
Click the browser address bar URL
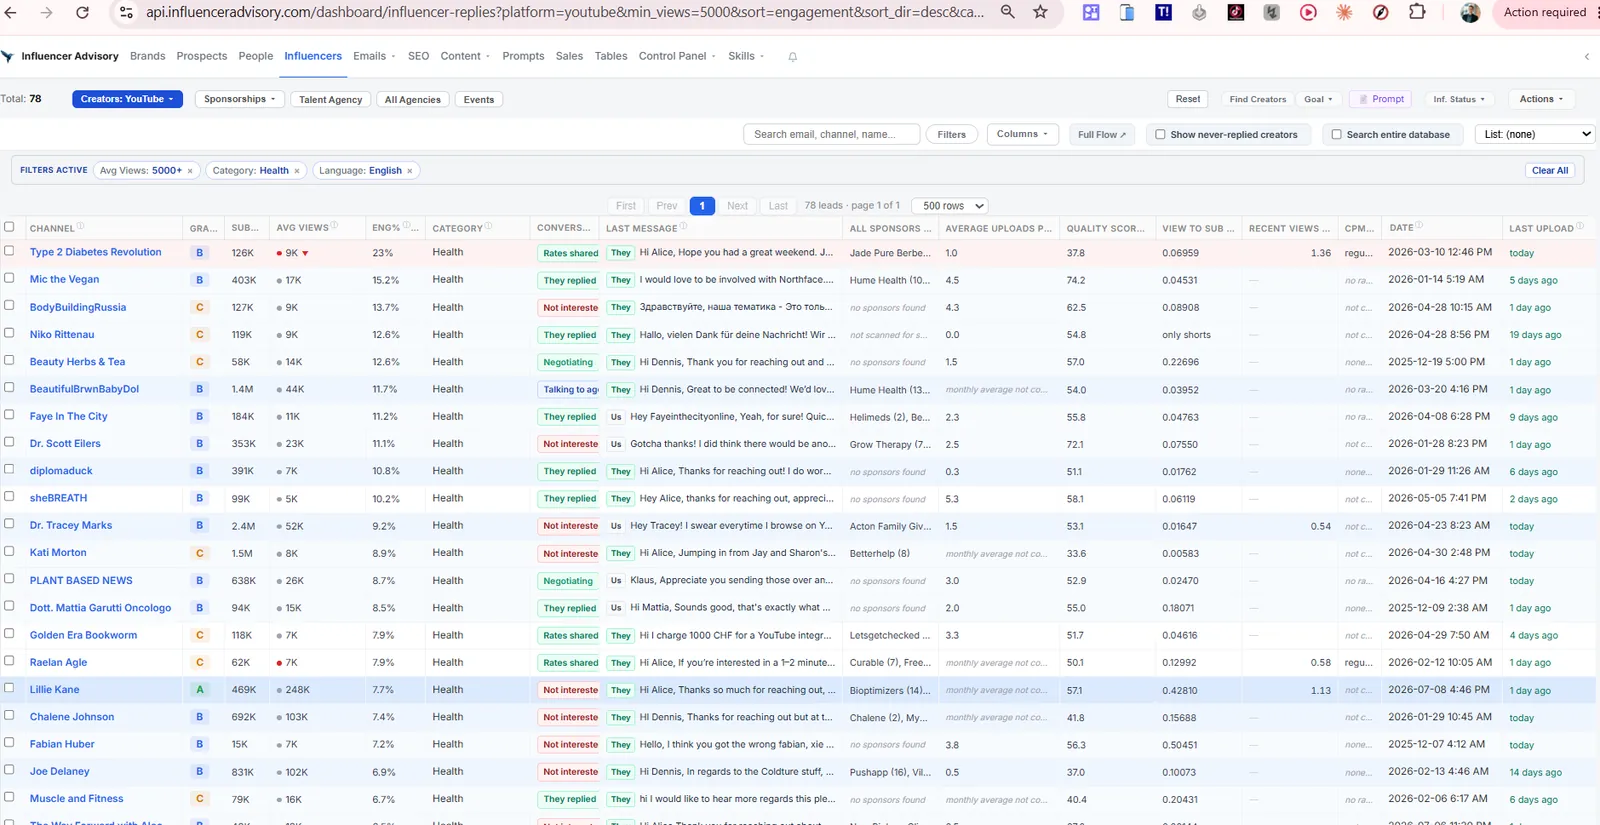565,12
